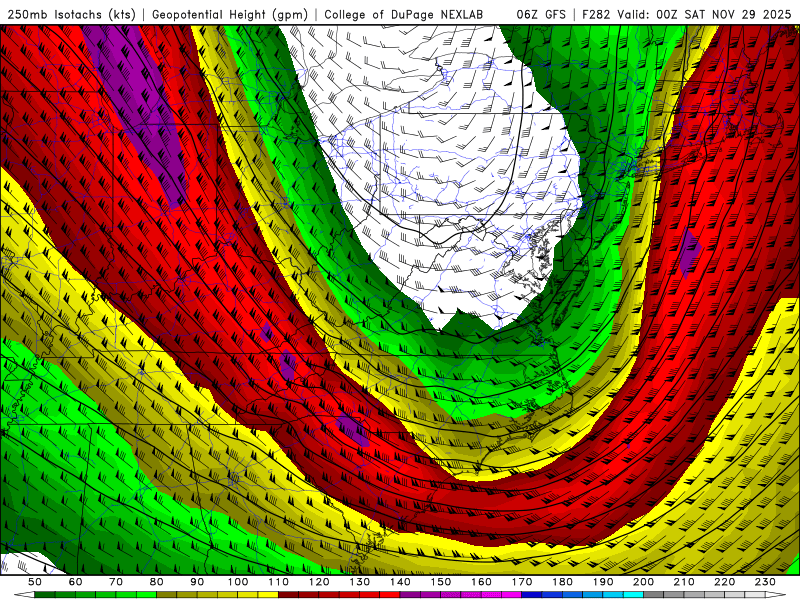This screenshot has height=600, width=800.
Task: Click the "250mb Isotachs (kts)" title text
Action: [71, 15]
